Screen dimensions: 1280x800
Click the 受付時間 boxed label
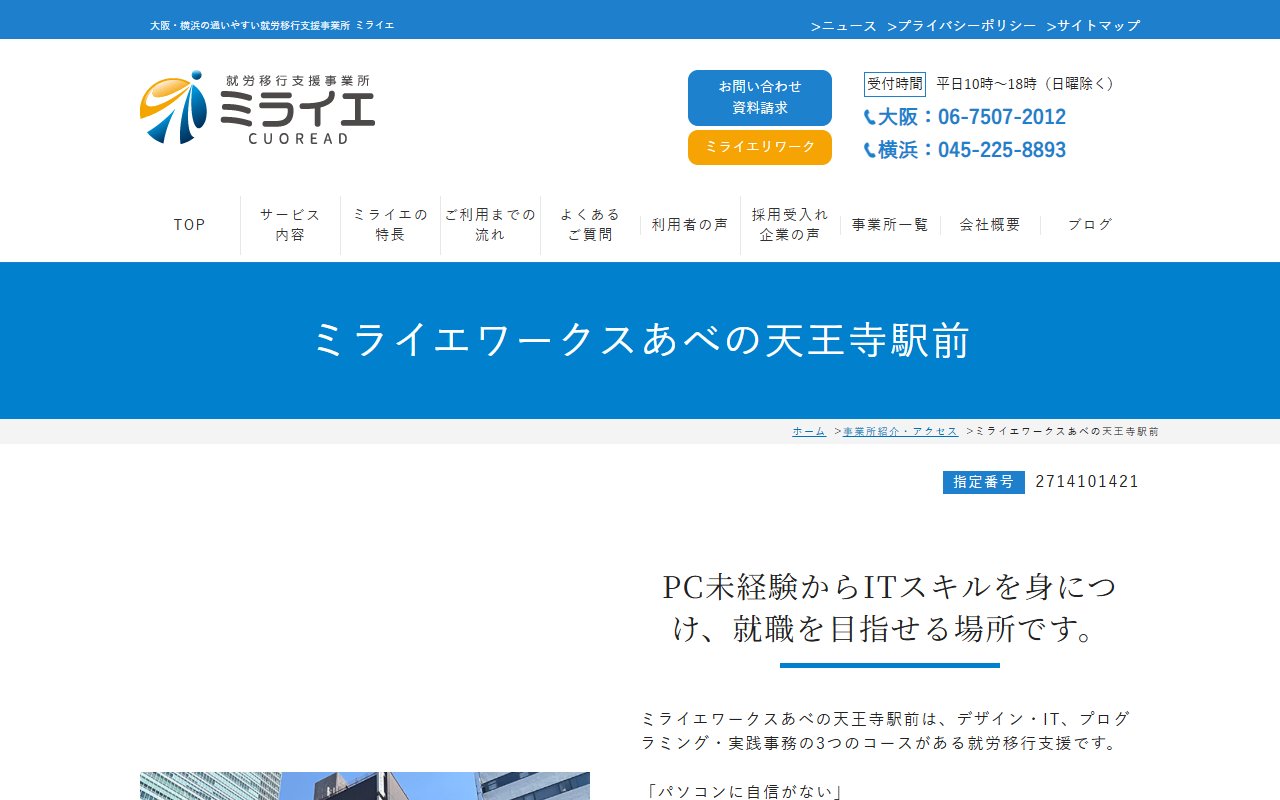[x=895, y=84]
